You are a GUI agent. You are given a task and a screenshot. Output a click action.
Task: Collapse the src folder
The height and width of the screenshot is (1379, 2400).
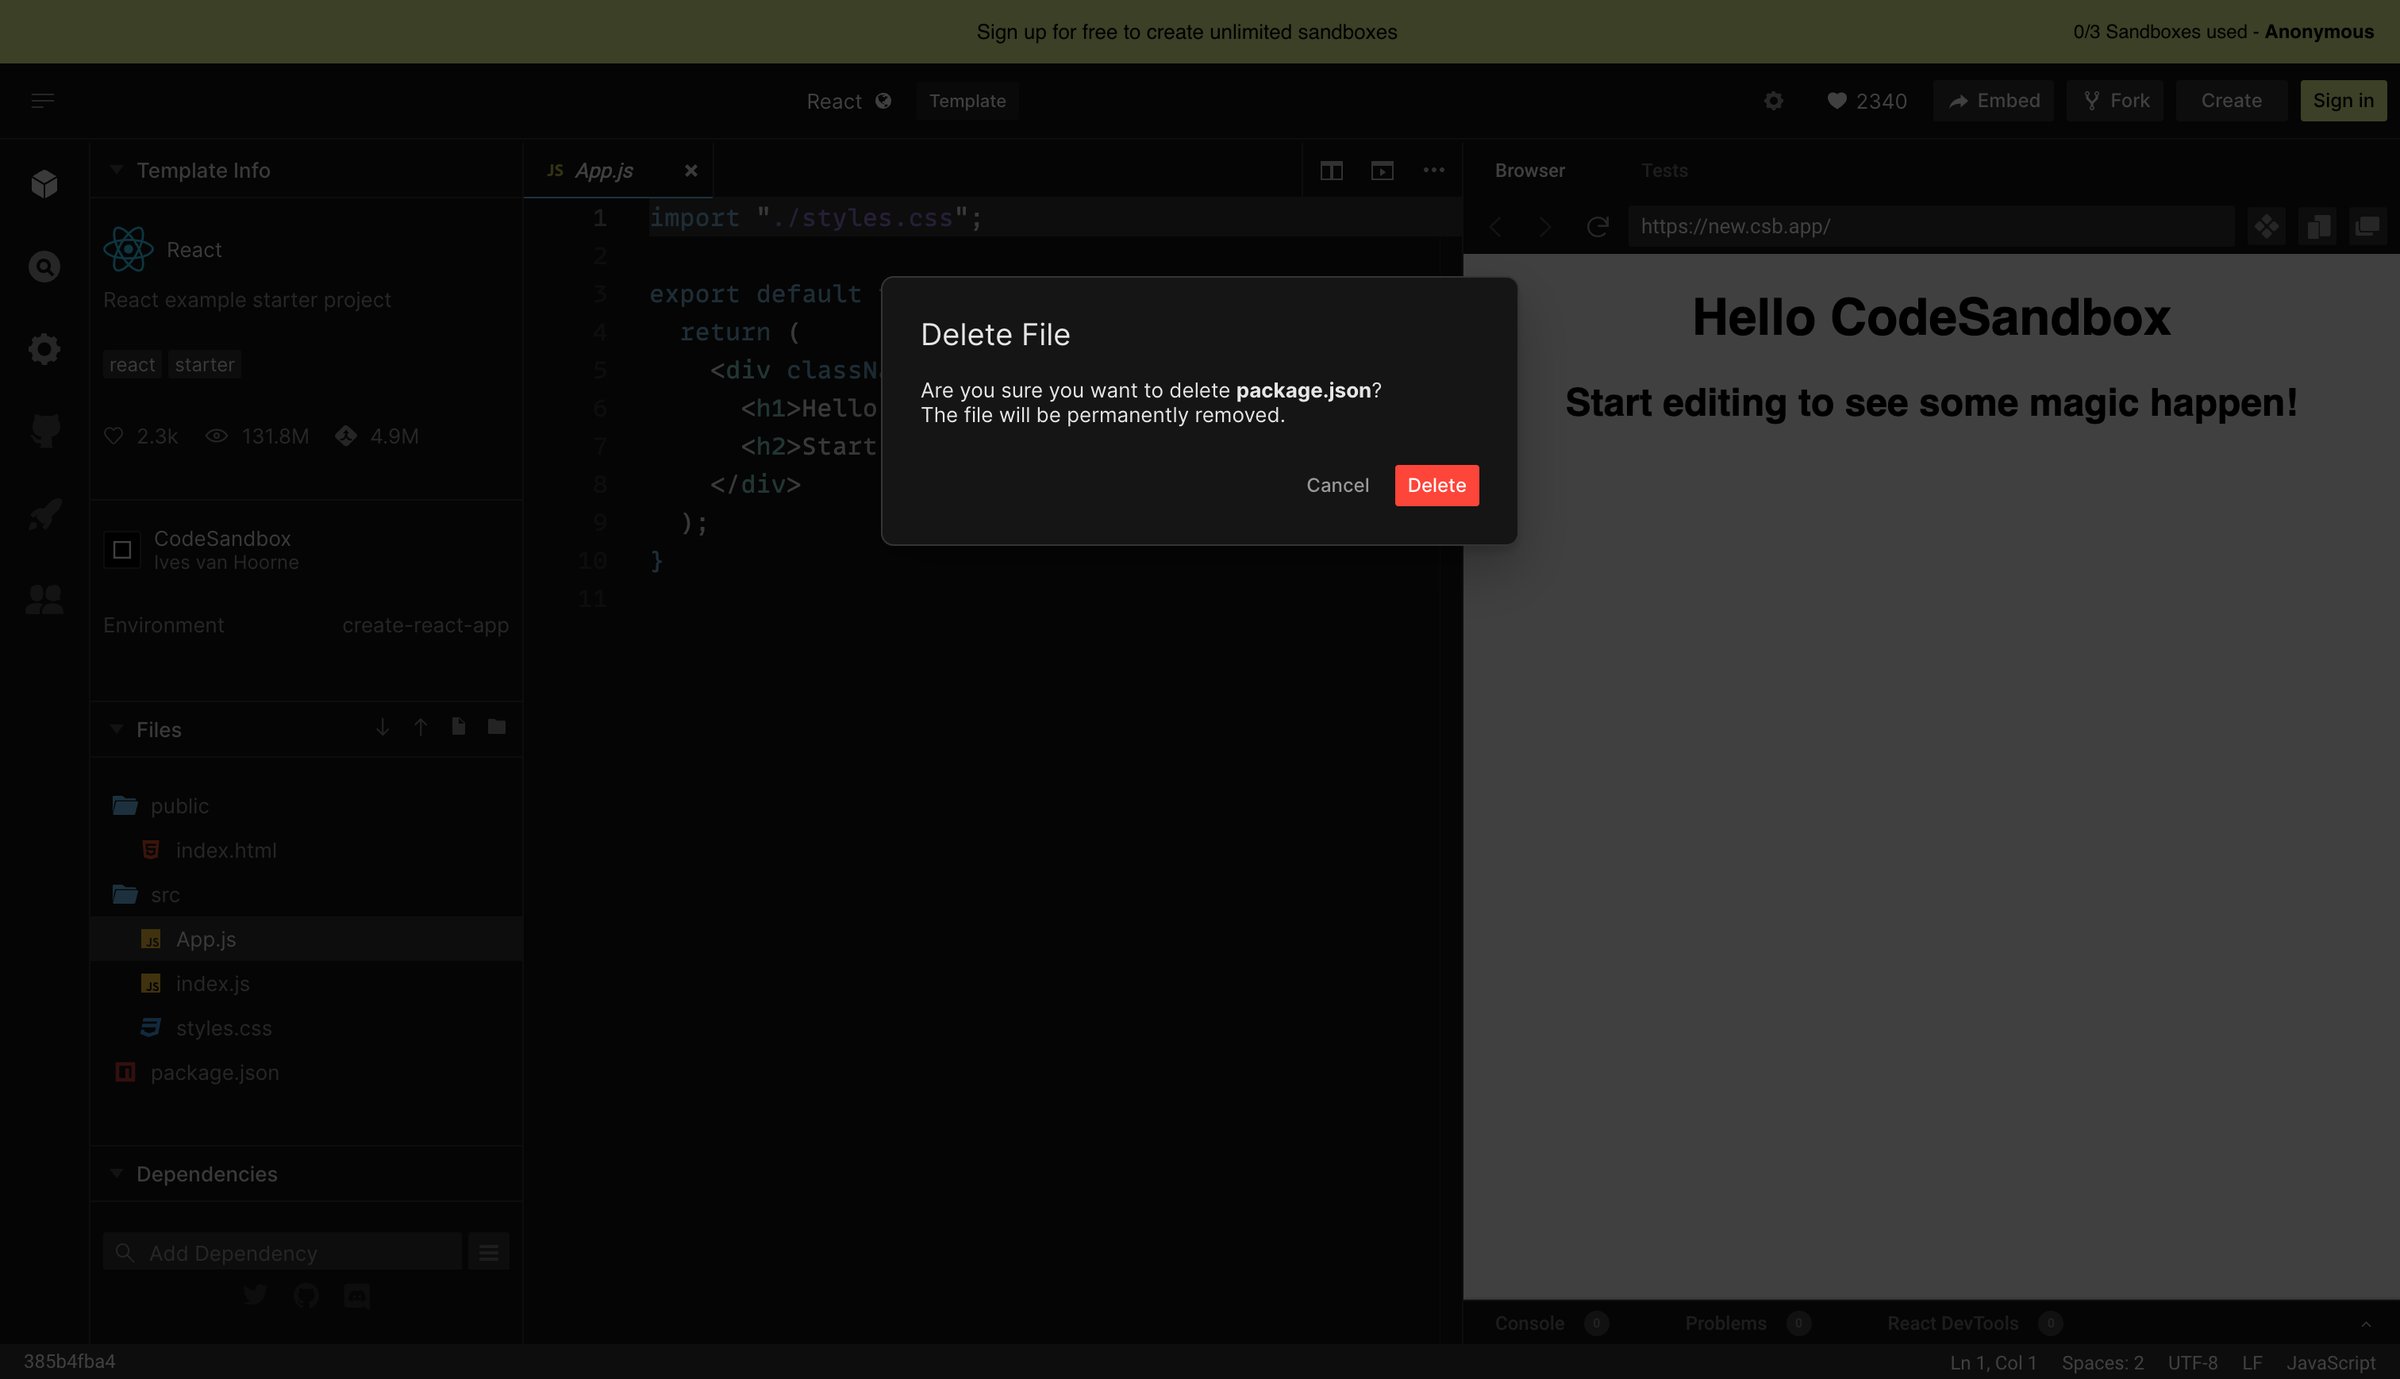pos(306,895)
